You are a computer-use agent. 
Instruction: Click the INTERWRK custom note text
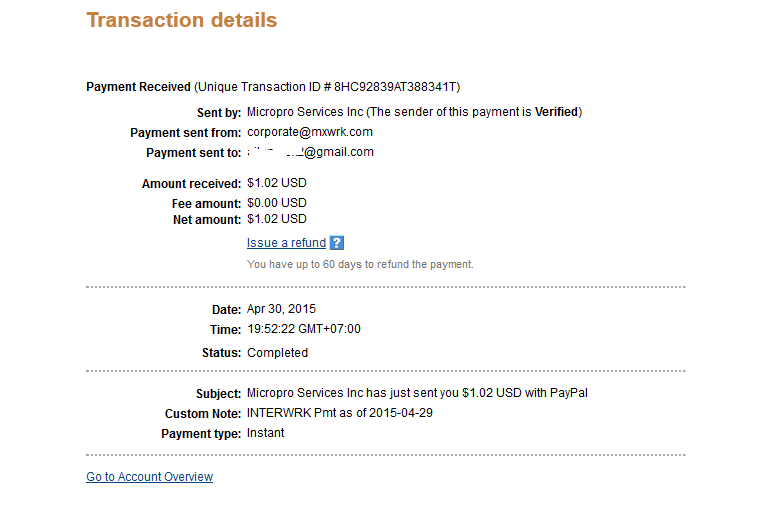tap(339, 413)
